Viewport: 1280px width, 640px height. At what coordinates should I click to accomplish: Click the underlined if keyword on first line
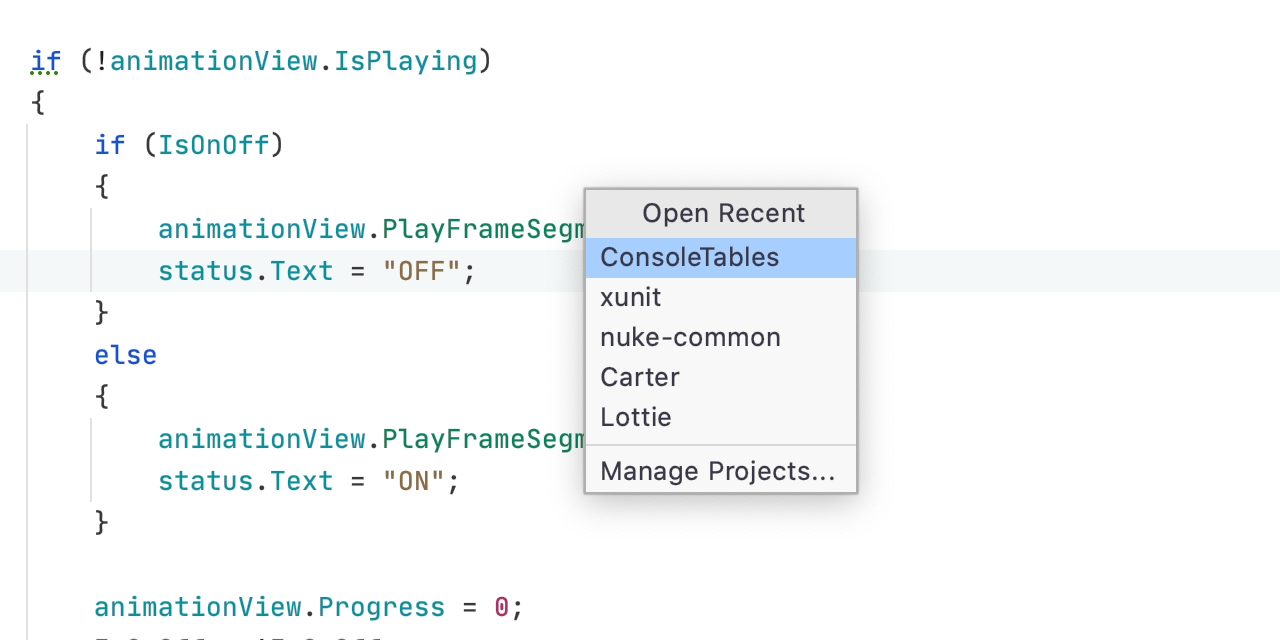(x=46, y=61)
